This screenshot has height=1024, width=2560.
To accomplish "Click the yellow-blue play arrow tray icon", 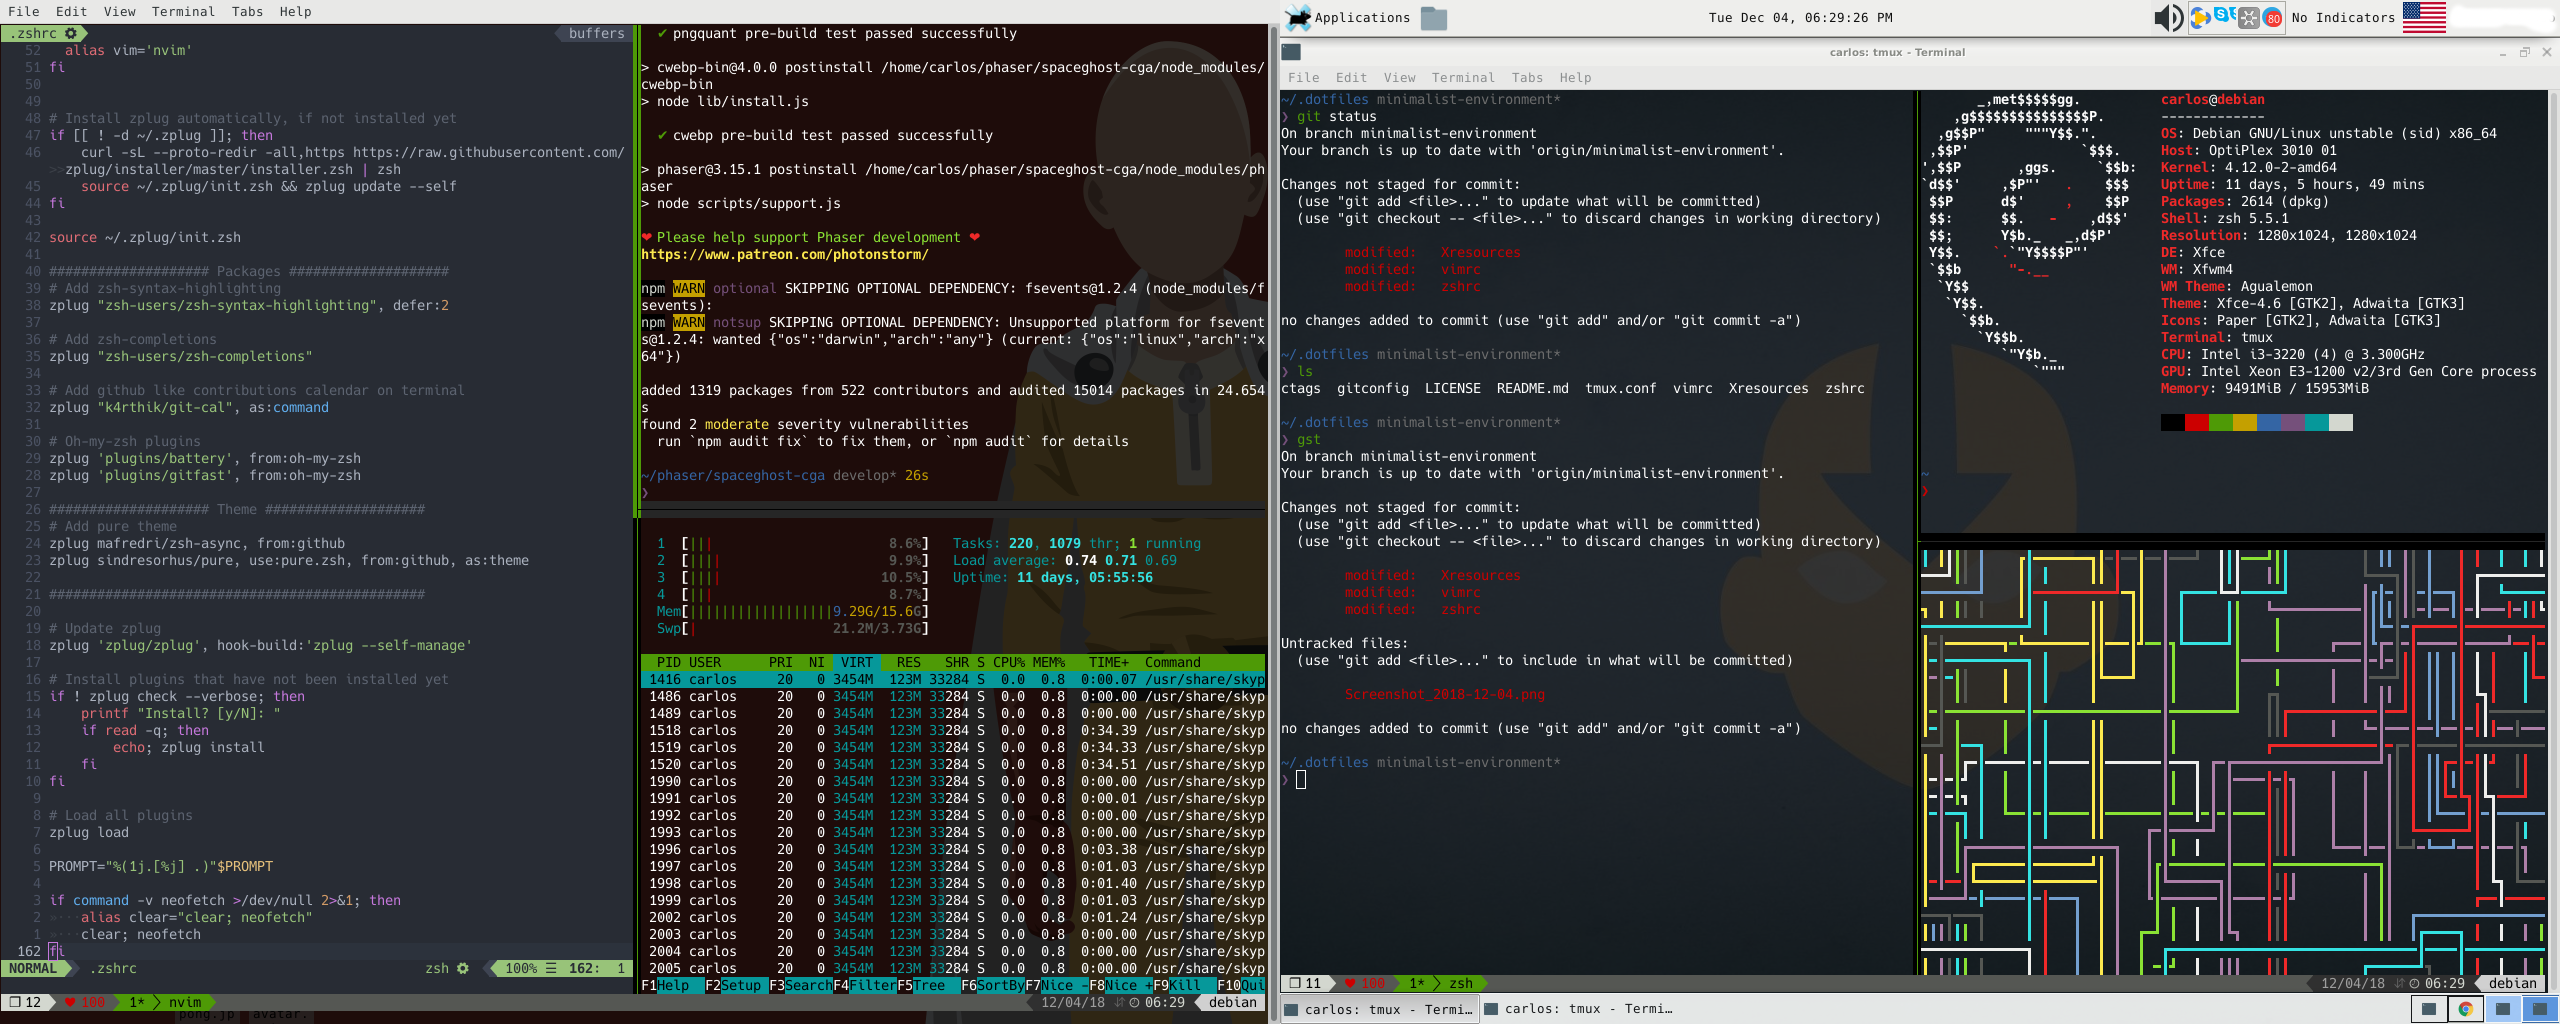I will pos(2200,18).
